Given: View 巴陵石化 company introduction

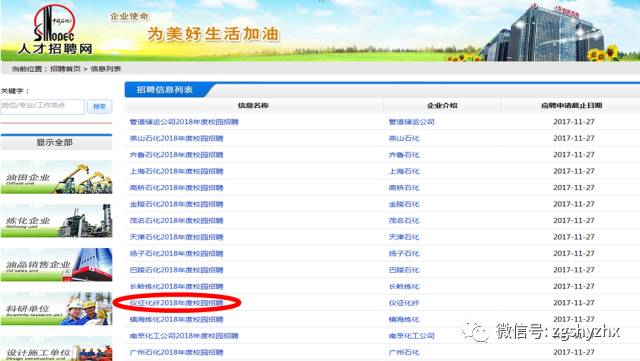Looking at the screenshot, I should [404, 270].
